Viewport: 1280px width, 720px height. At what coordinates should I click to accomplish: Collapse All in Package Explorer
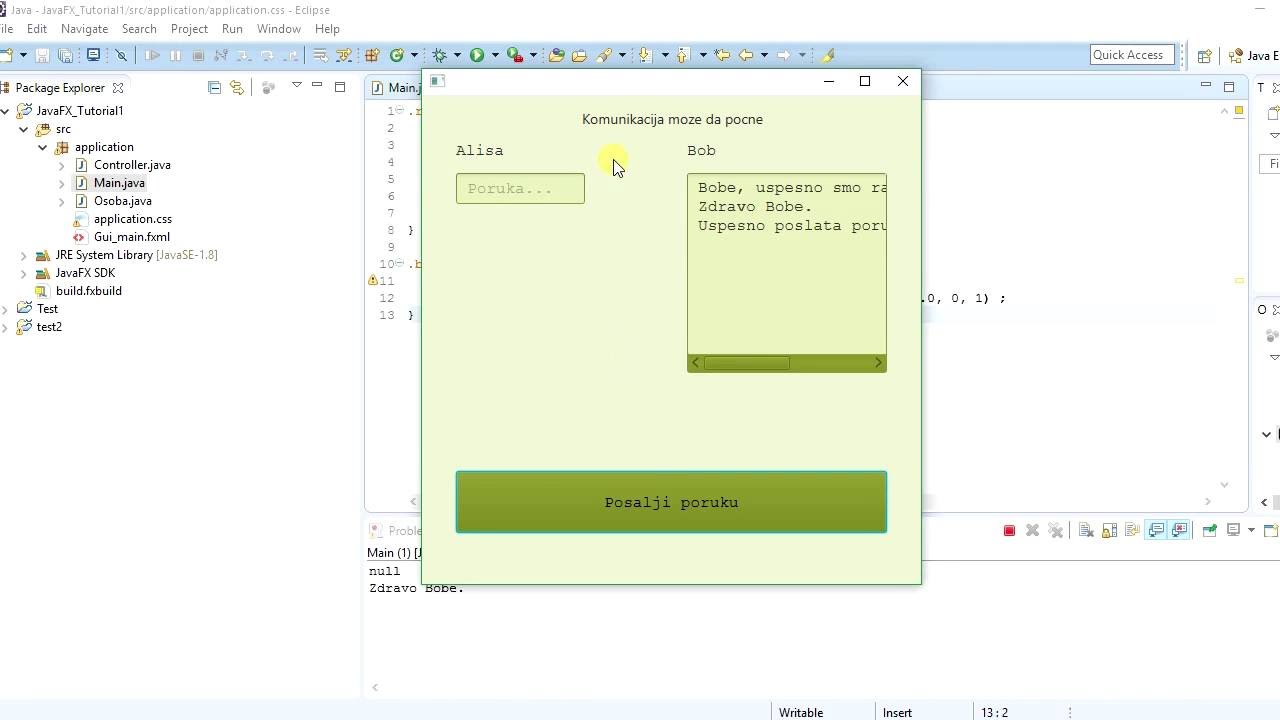tap(214, 87)
